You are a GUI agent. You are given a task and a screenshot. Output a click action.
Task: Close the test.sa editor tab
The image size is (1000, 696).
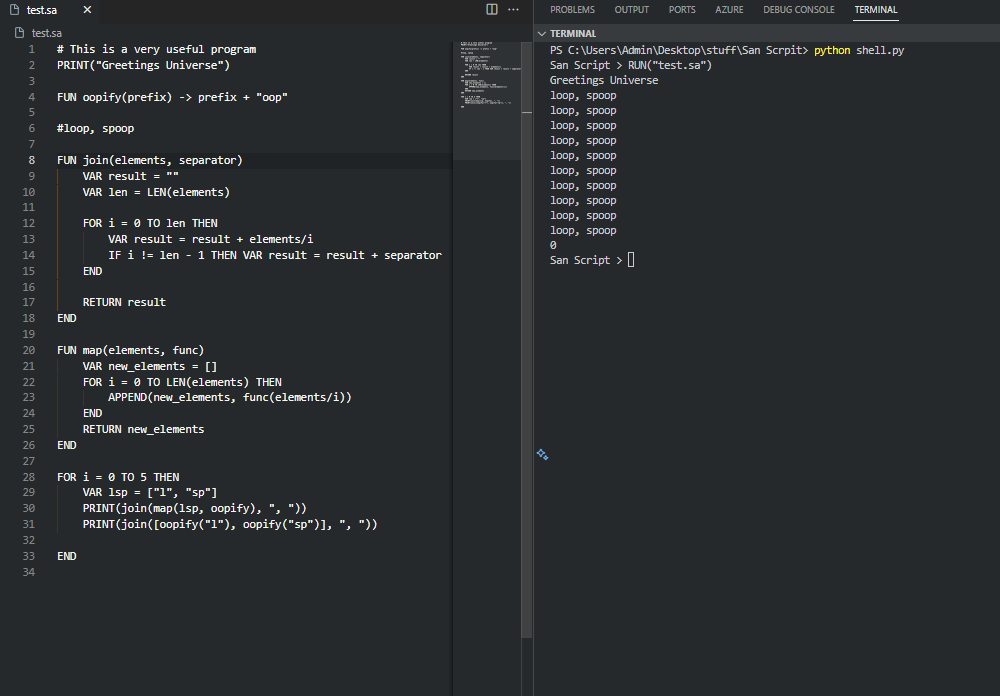[x=87, y=10]
